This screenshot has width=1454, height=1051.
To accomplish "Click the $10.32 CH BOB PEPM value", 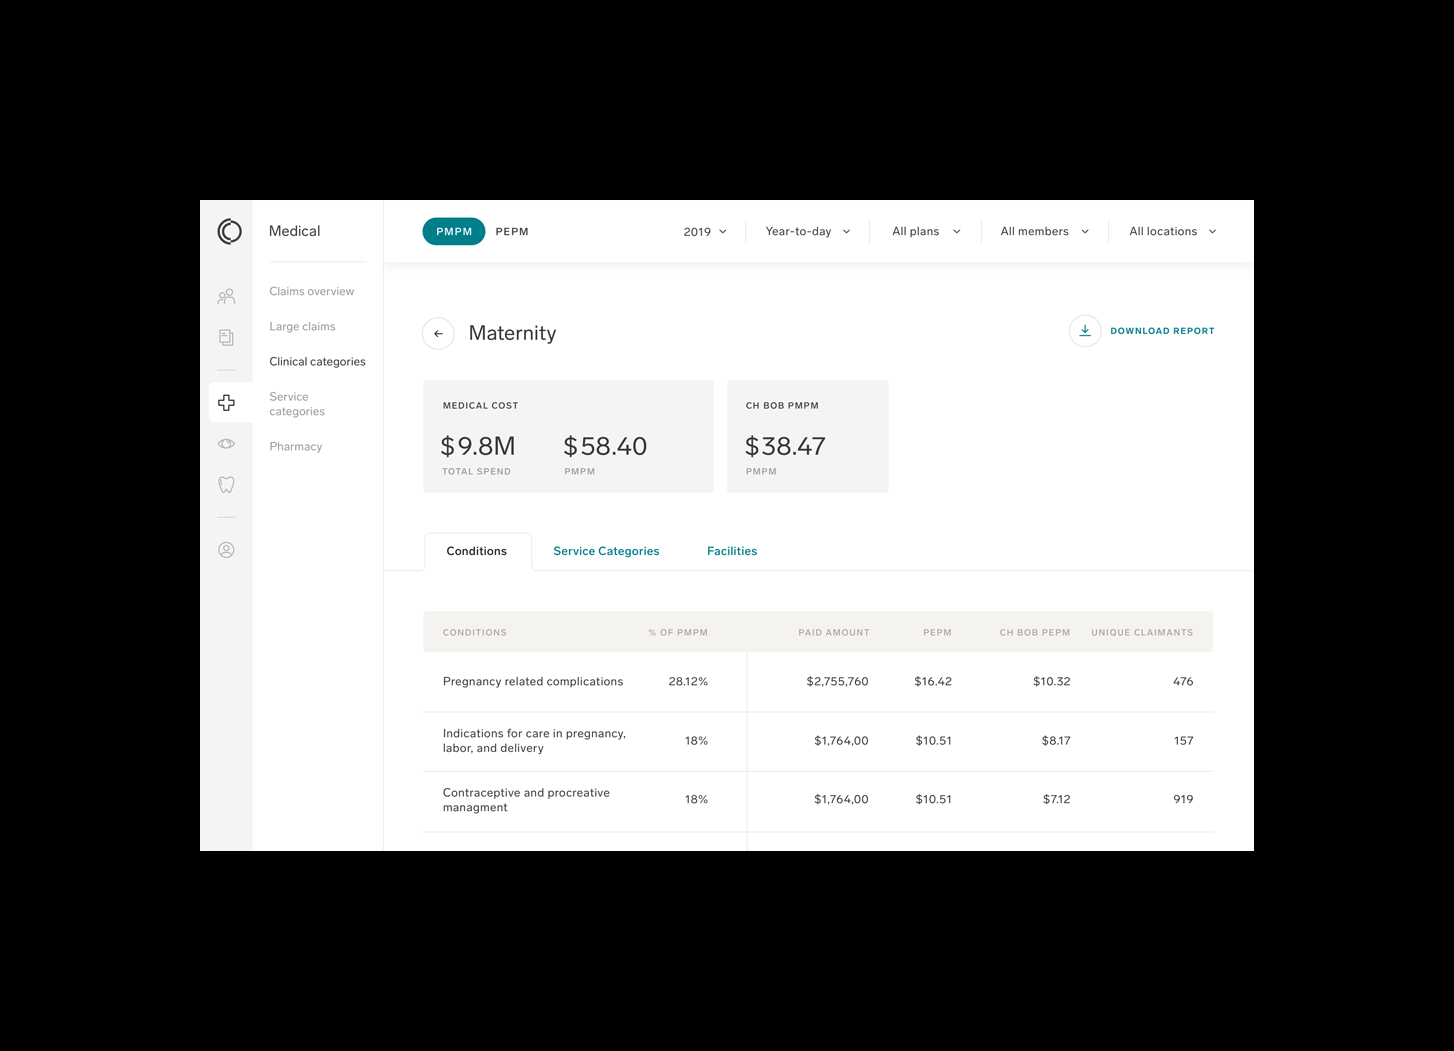I will pyautogui.click(x=1052, y=682).
